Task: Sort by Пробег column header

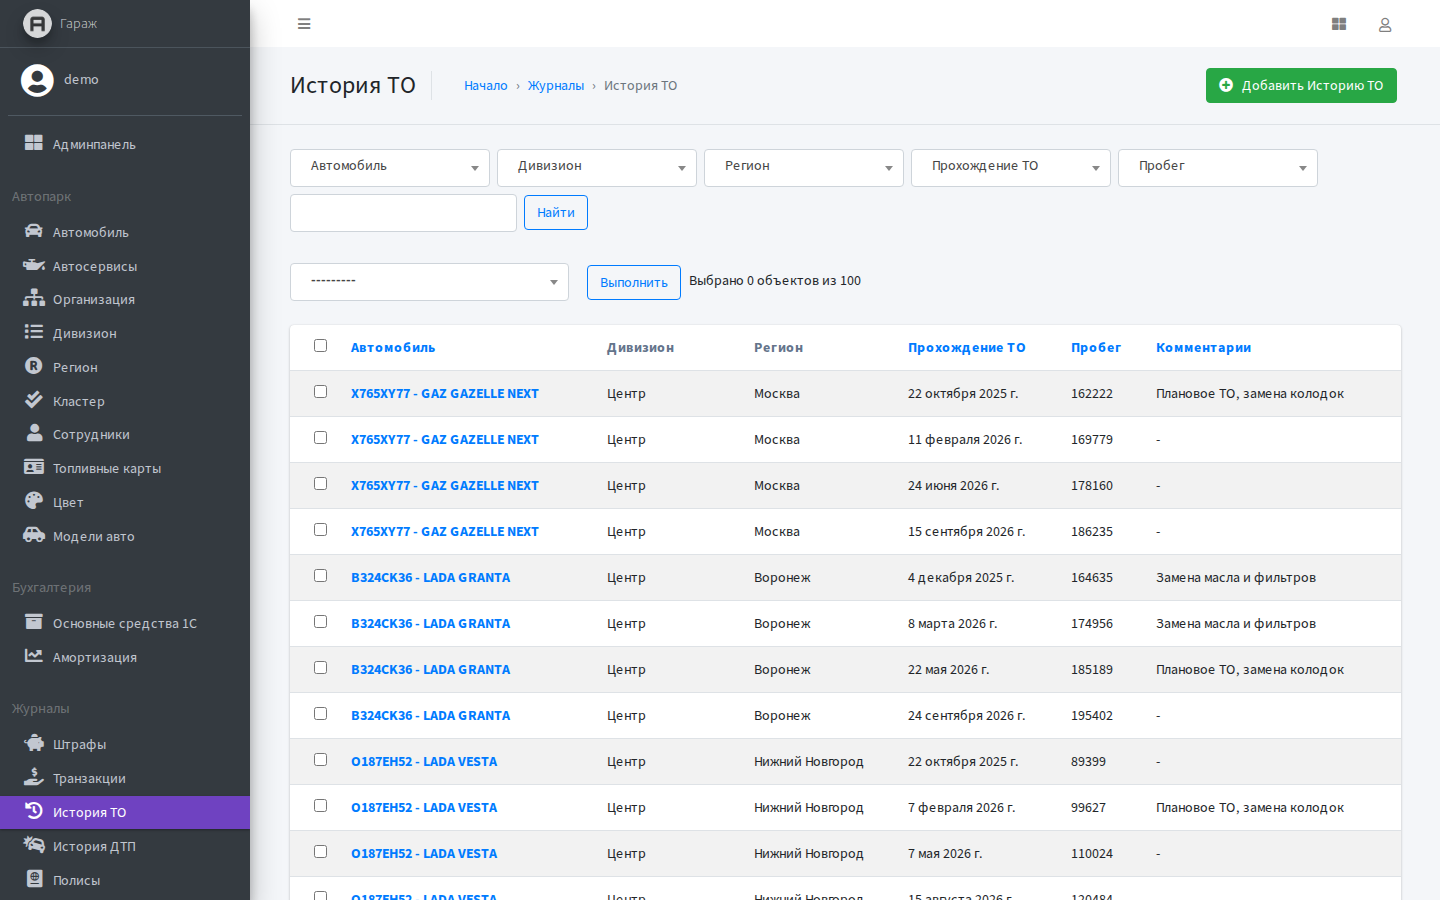Action: (x=1096, y=347)
